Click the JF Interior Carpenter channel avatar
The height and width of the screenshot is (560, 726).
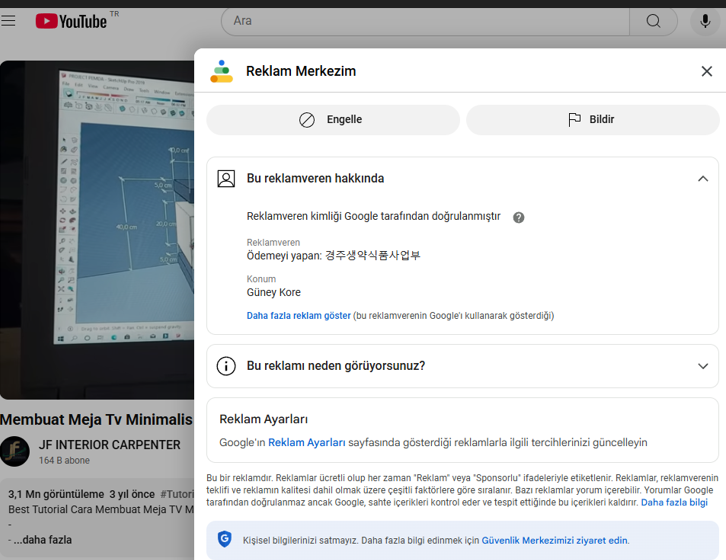(x=15, y=451)
